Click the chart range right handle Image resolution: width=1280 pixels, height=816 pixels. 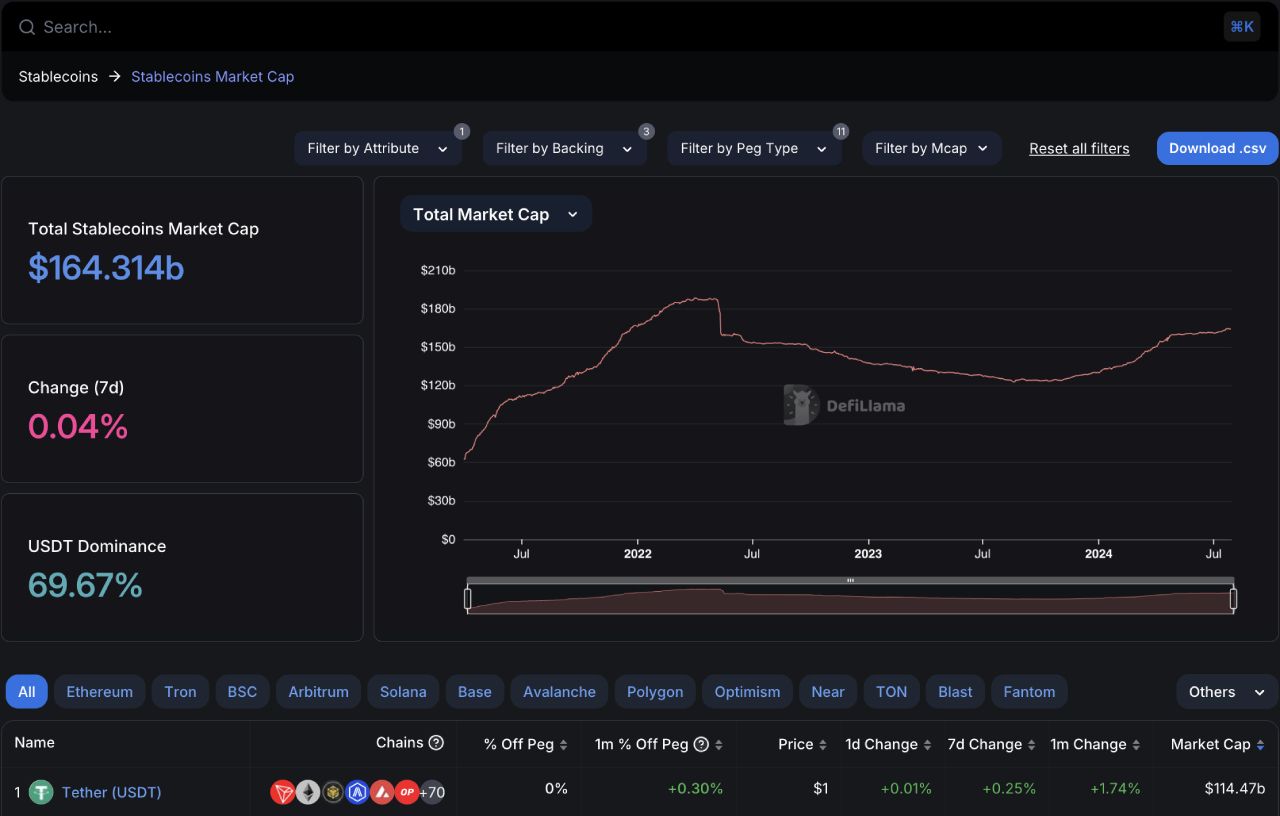click(1233, 598)
